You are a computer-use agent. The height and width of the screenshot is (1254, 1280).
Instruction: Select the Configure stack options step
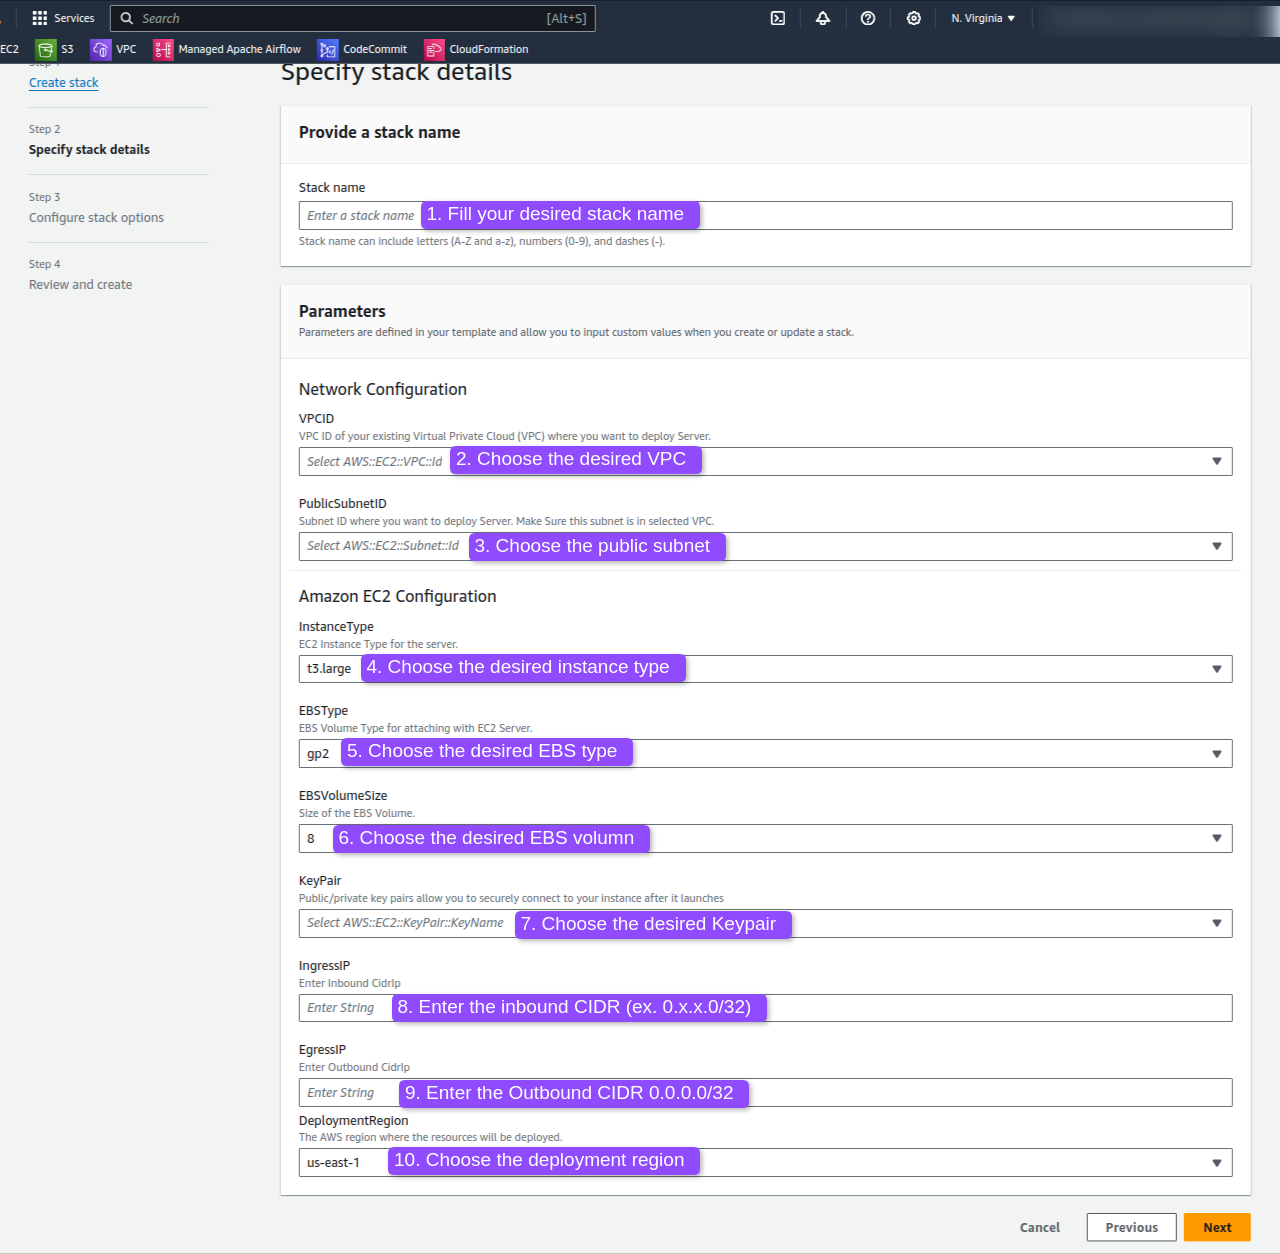point(96,217)
